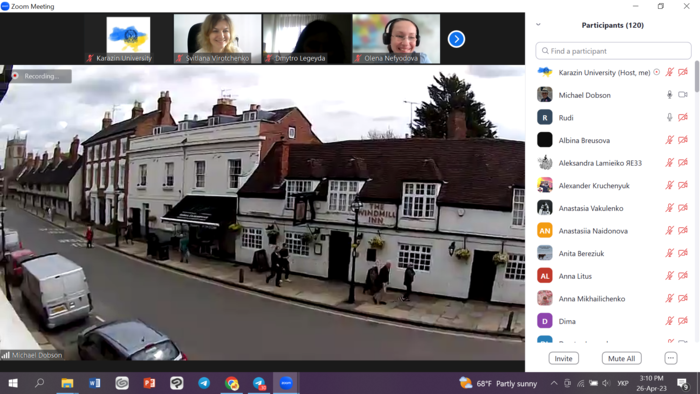The image size is (700, 394).
Task: Select Dmytro Legeyda video thumbnail
Action: [307, 39]
